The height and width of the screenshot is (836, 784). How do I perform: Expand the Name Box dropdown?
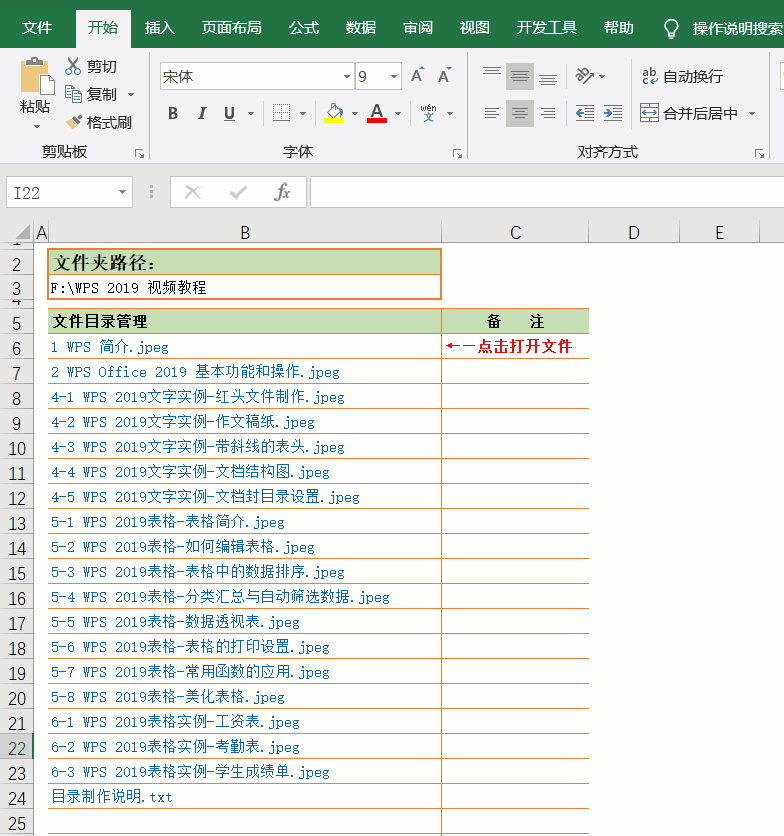tap(122, 192)
